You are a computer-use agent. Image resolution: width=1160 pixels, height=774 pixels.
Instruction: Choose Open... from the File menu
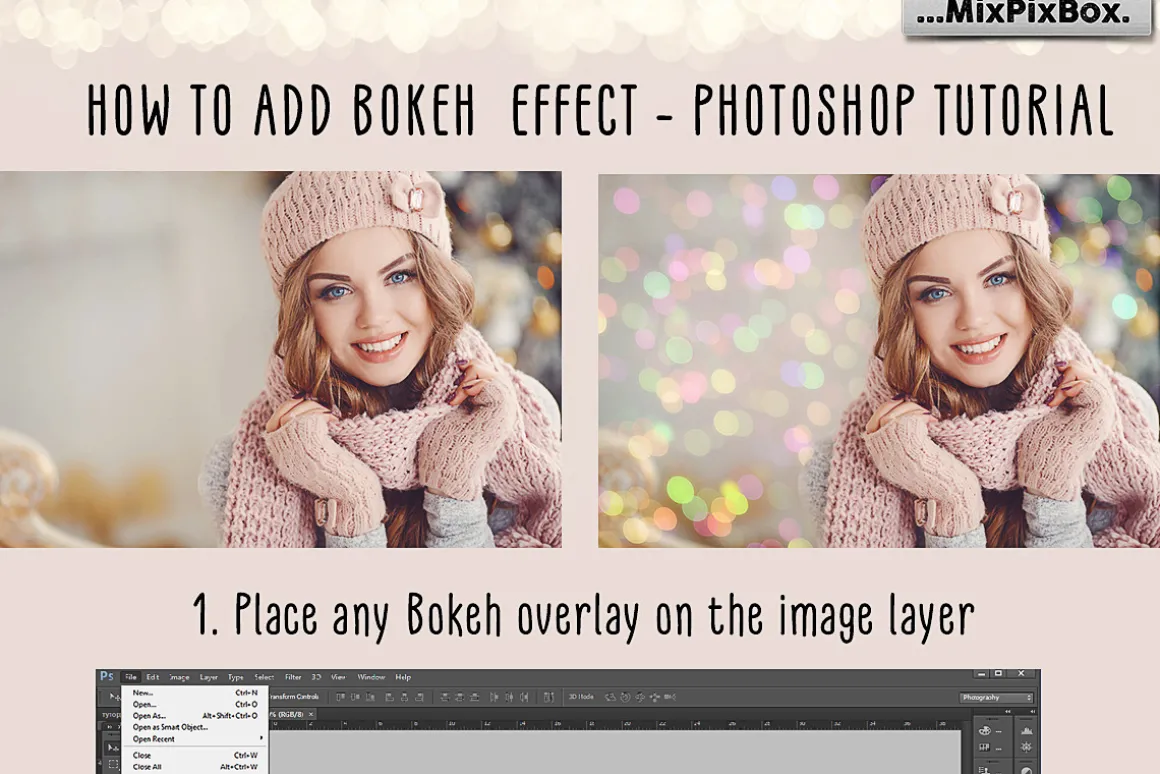[195, 704]
